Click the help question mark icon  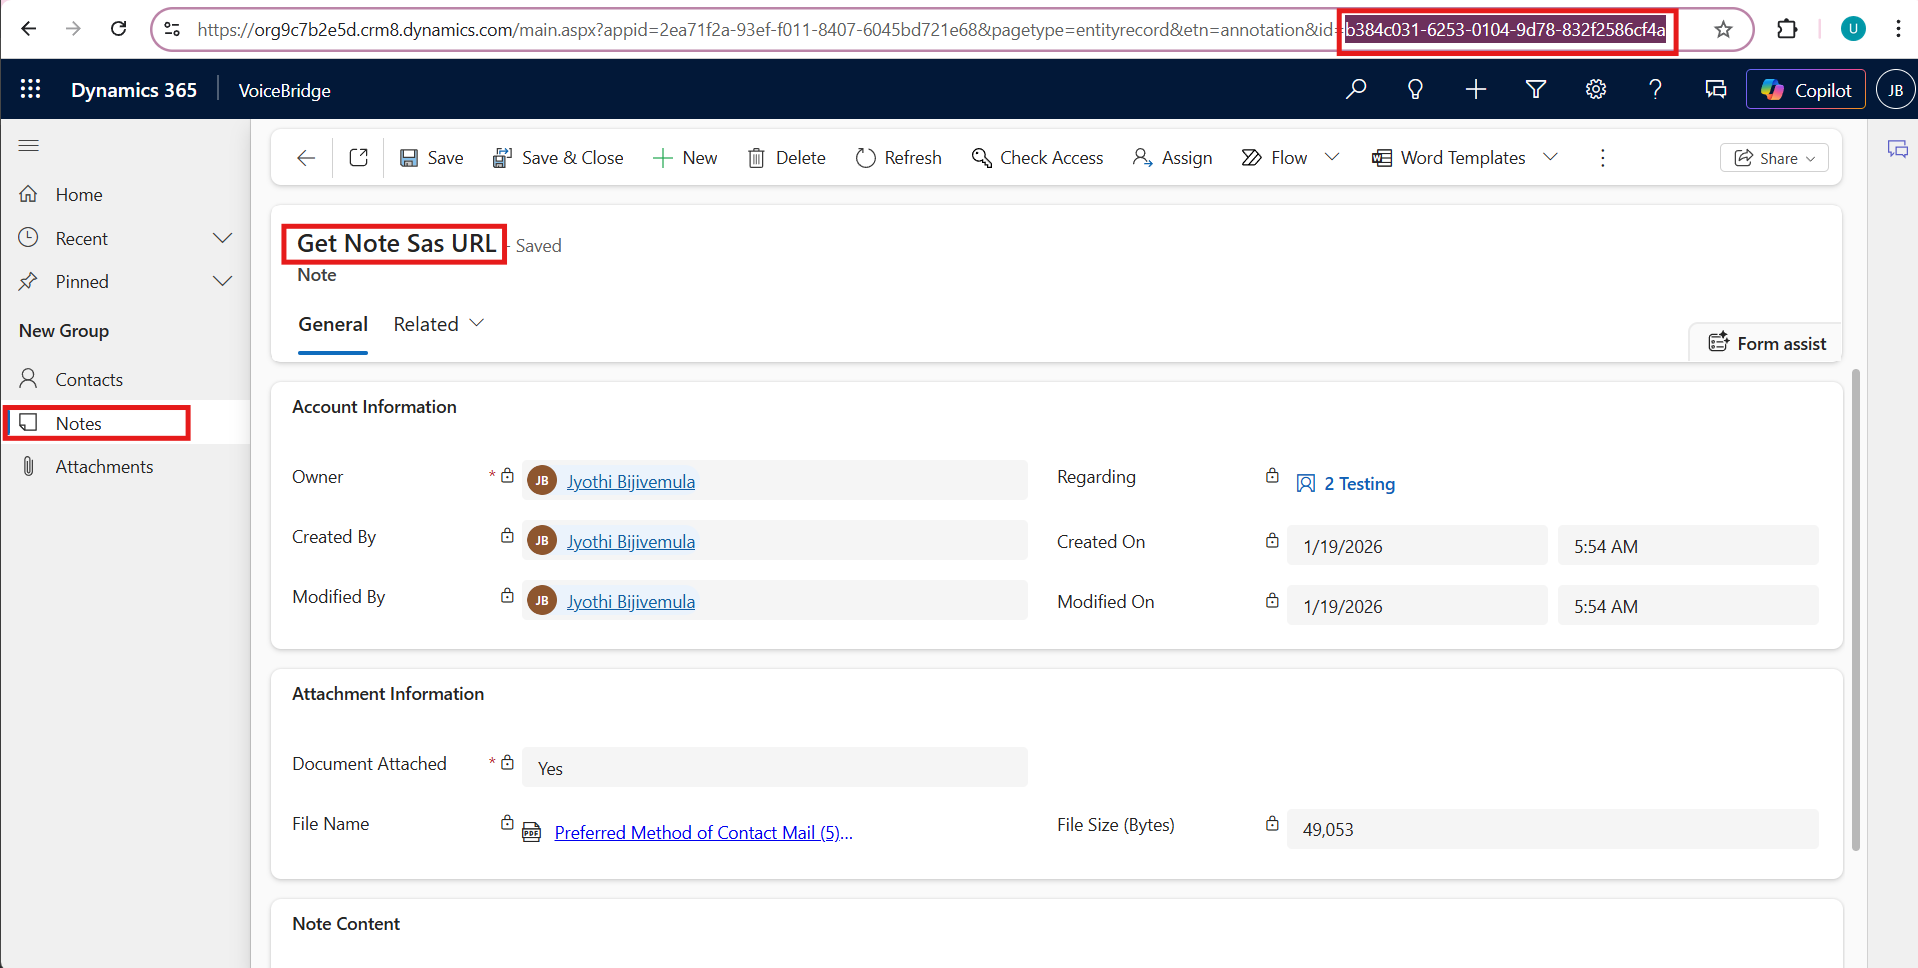pyautogui.click(x=1655, y=90)
